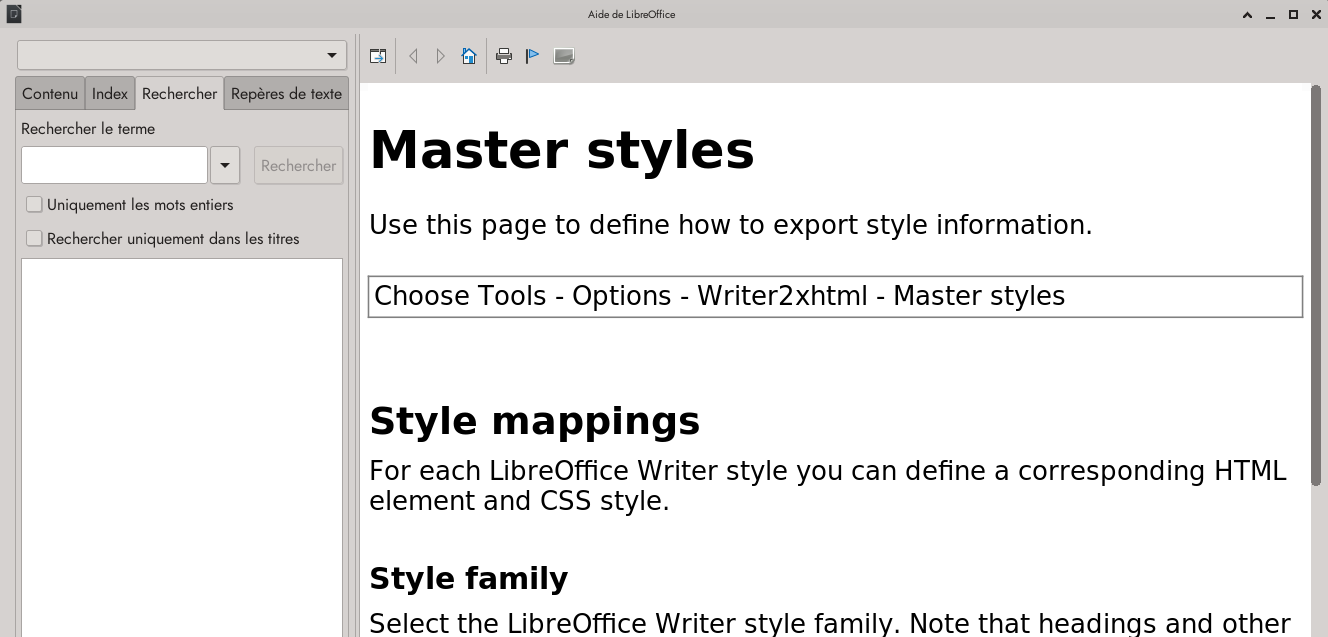Click the find on this page icon

pyautogui.click(x=564, y=56)
